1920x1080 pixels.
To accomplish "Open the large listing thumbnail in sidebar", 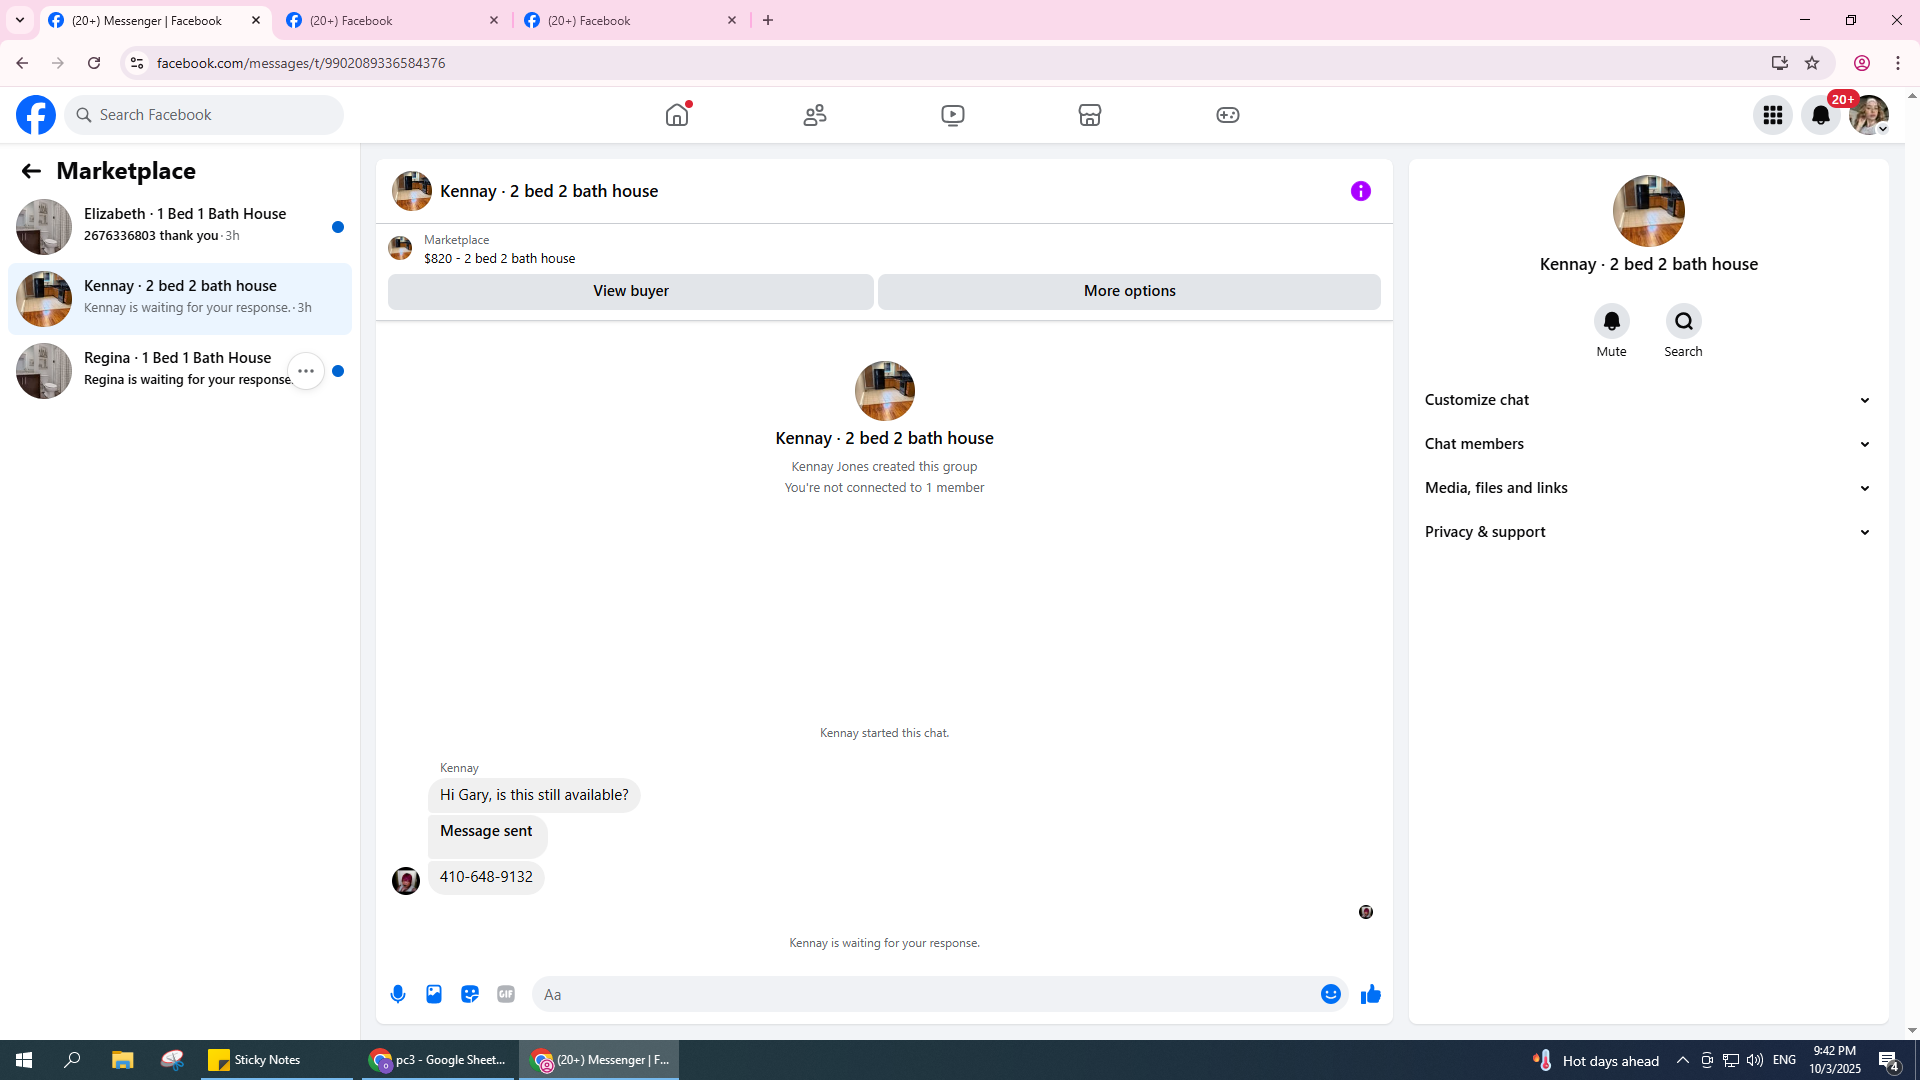I will 1649,211.
